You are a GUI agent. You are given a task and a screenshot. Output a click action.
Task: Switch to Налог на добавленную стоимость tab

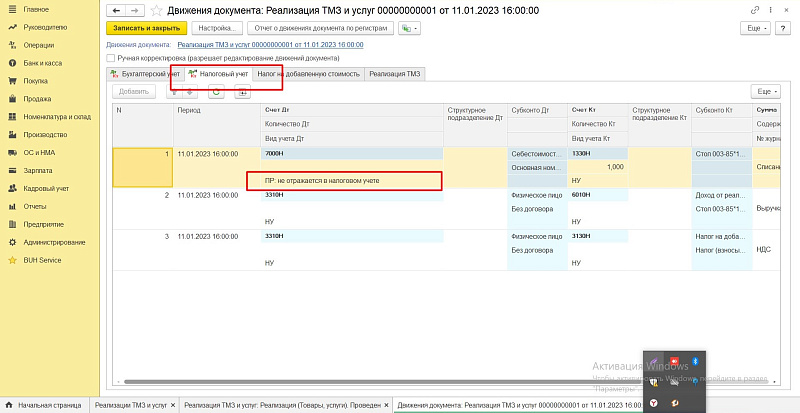[309, 74]
